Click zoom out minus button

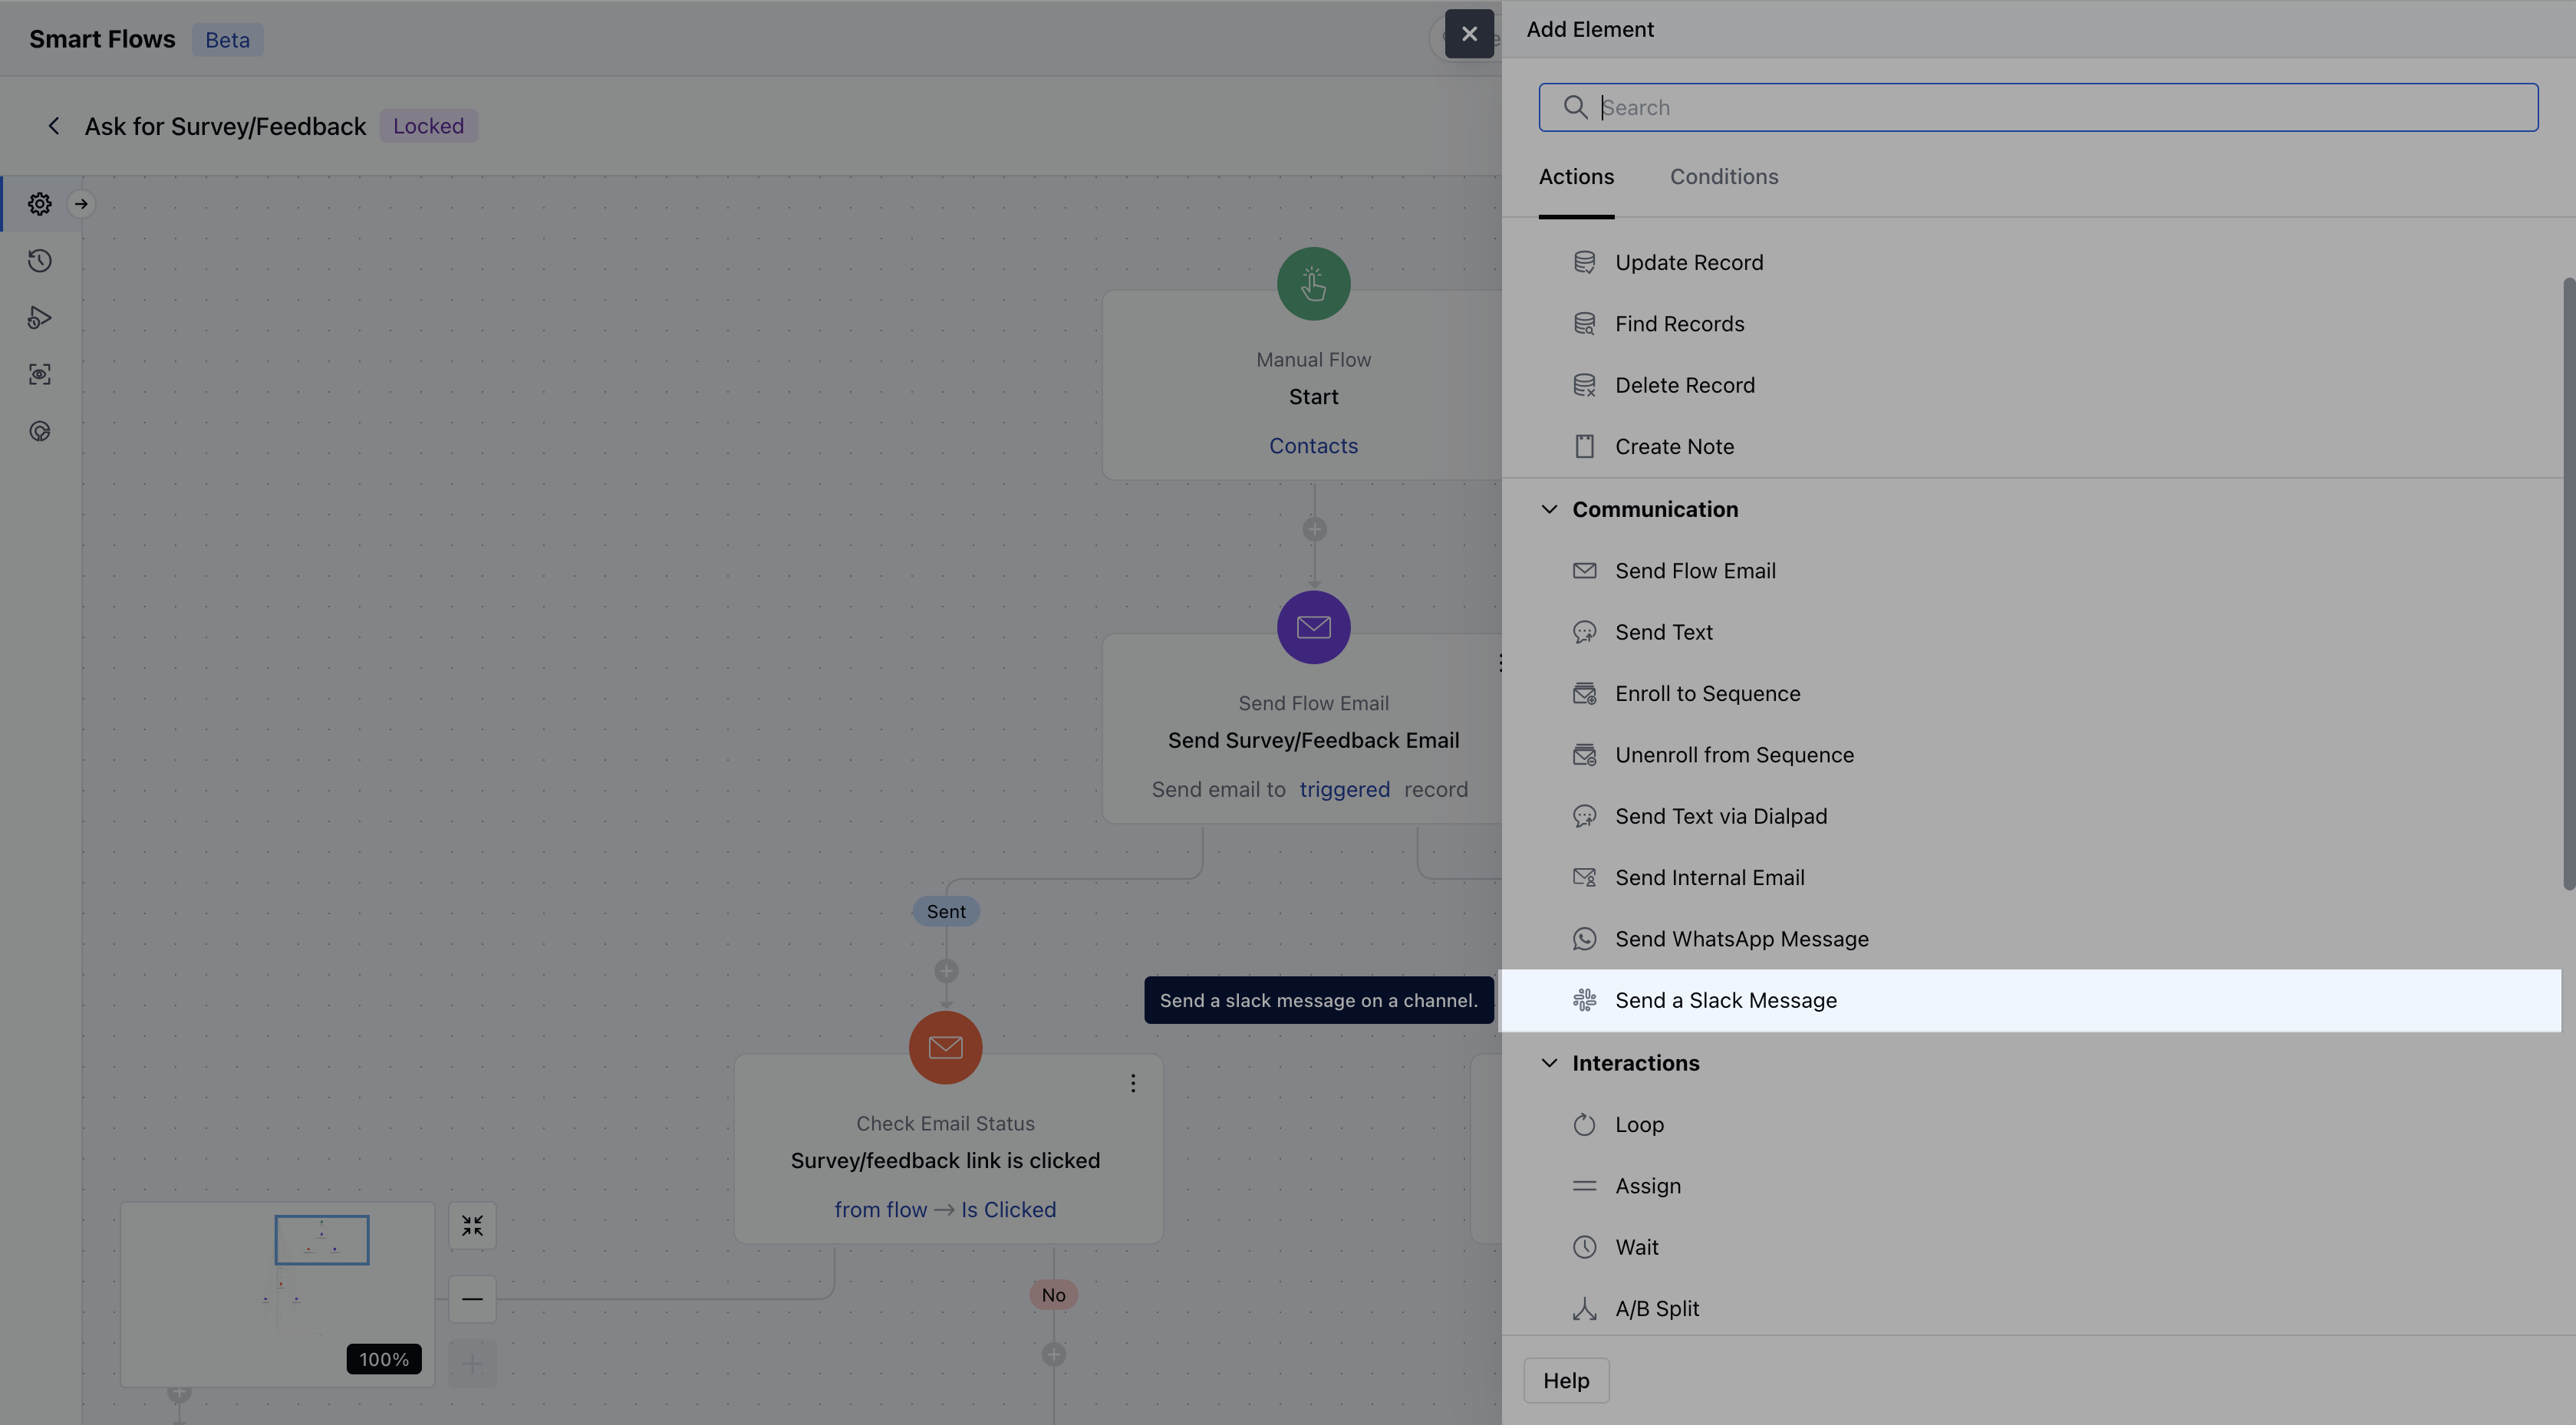click(x=472, y=1299)
